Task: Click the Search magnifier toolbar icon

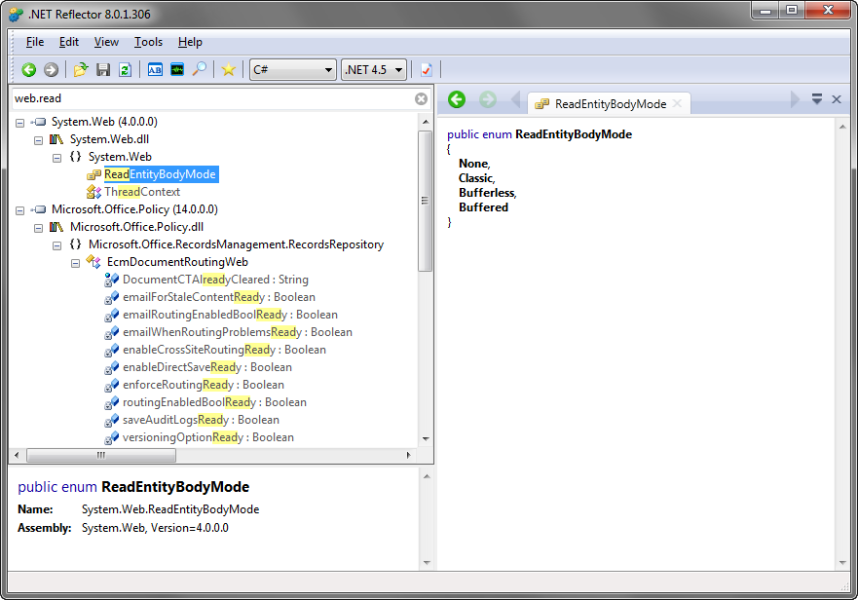Action: (199, 69)
